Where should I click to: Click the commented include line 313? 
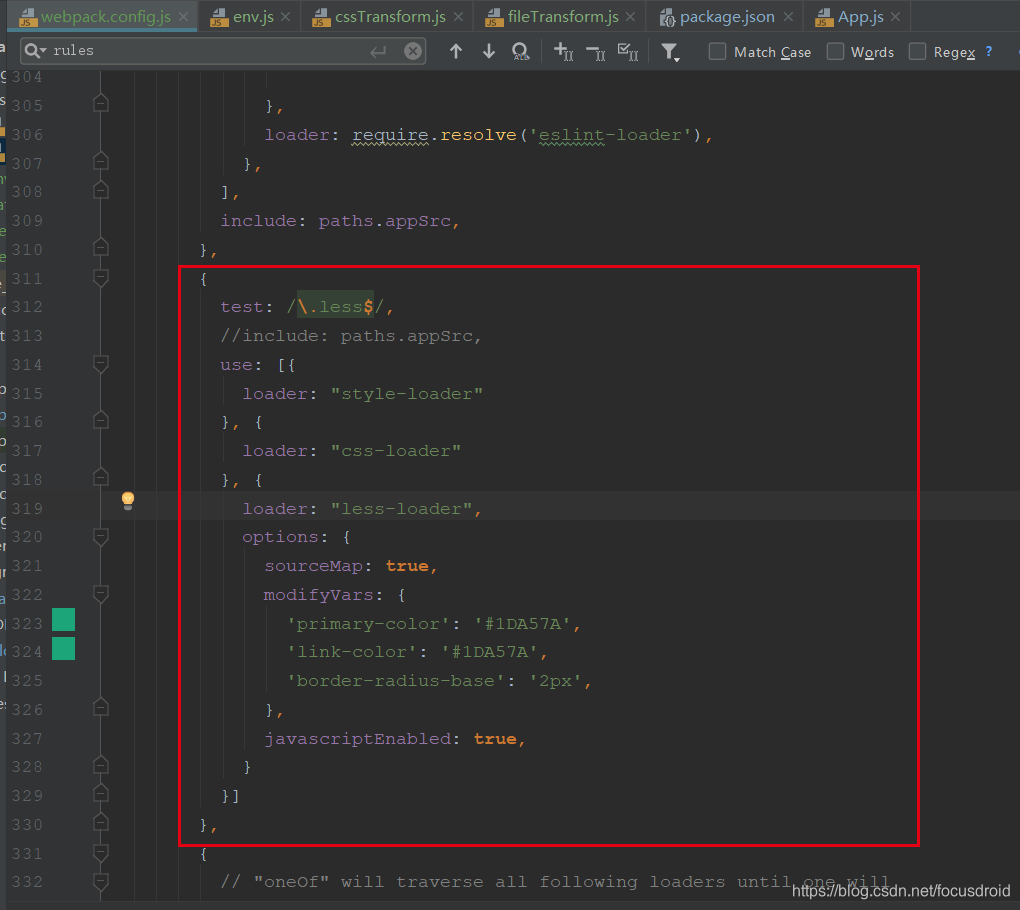[x=351, y=336]
